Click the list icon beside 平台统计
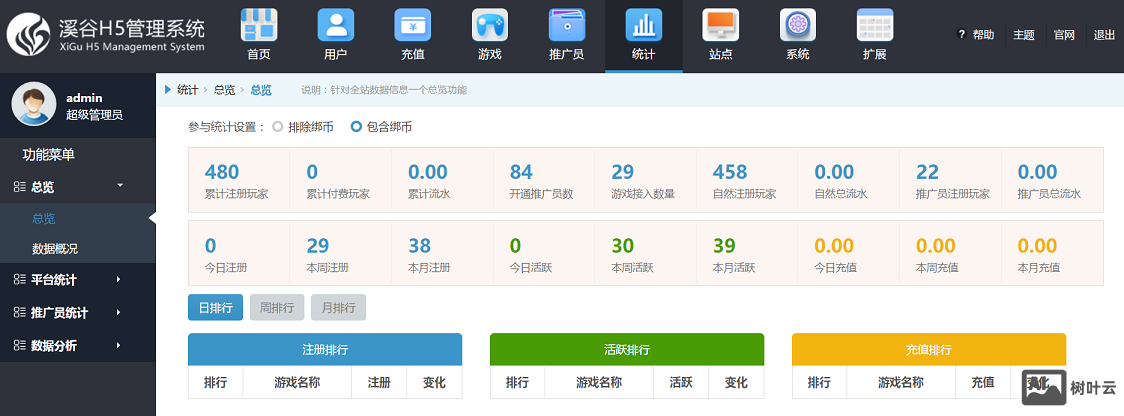Viewport: 1124px width, 416px height. pos(19,280)
